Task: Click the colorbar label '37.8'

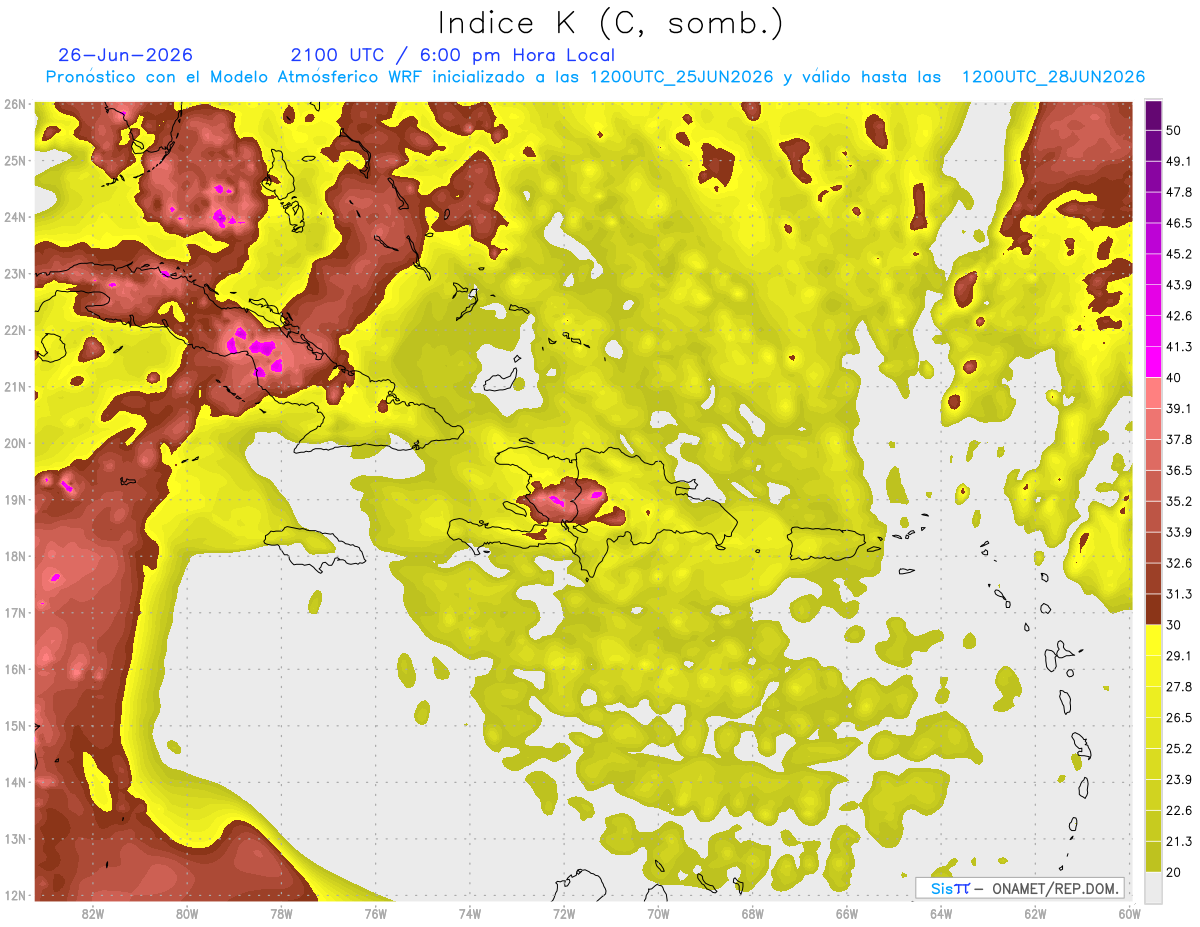Action: 1178,439
